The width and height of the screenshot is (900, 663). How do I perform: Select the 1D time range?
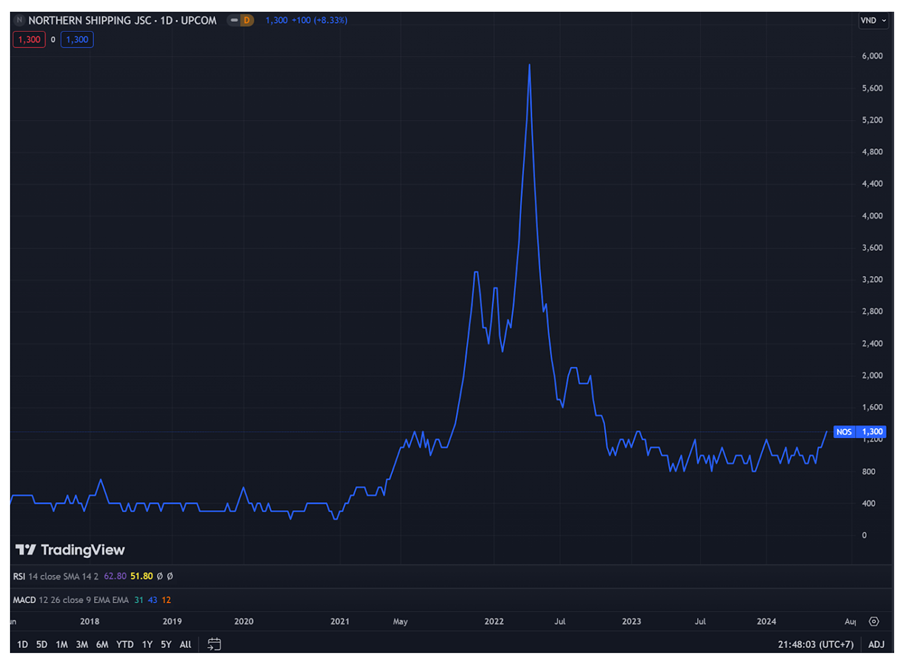click(22, 645)
